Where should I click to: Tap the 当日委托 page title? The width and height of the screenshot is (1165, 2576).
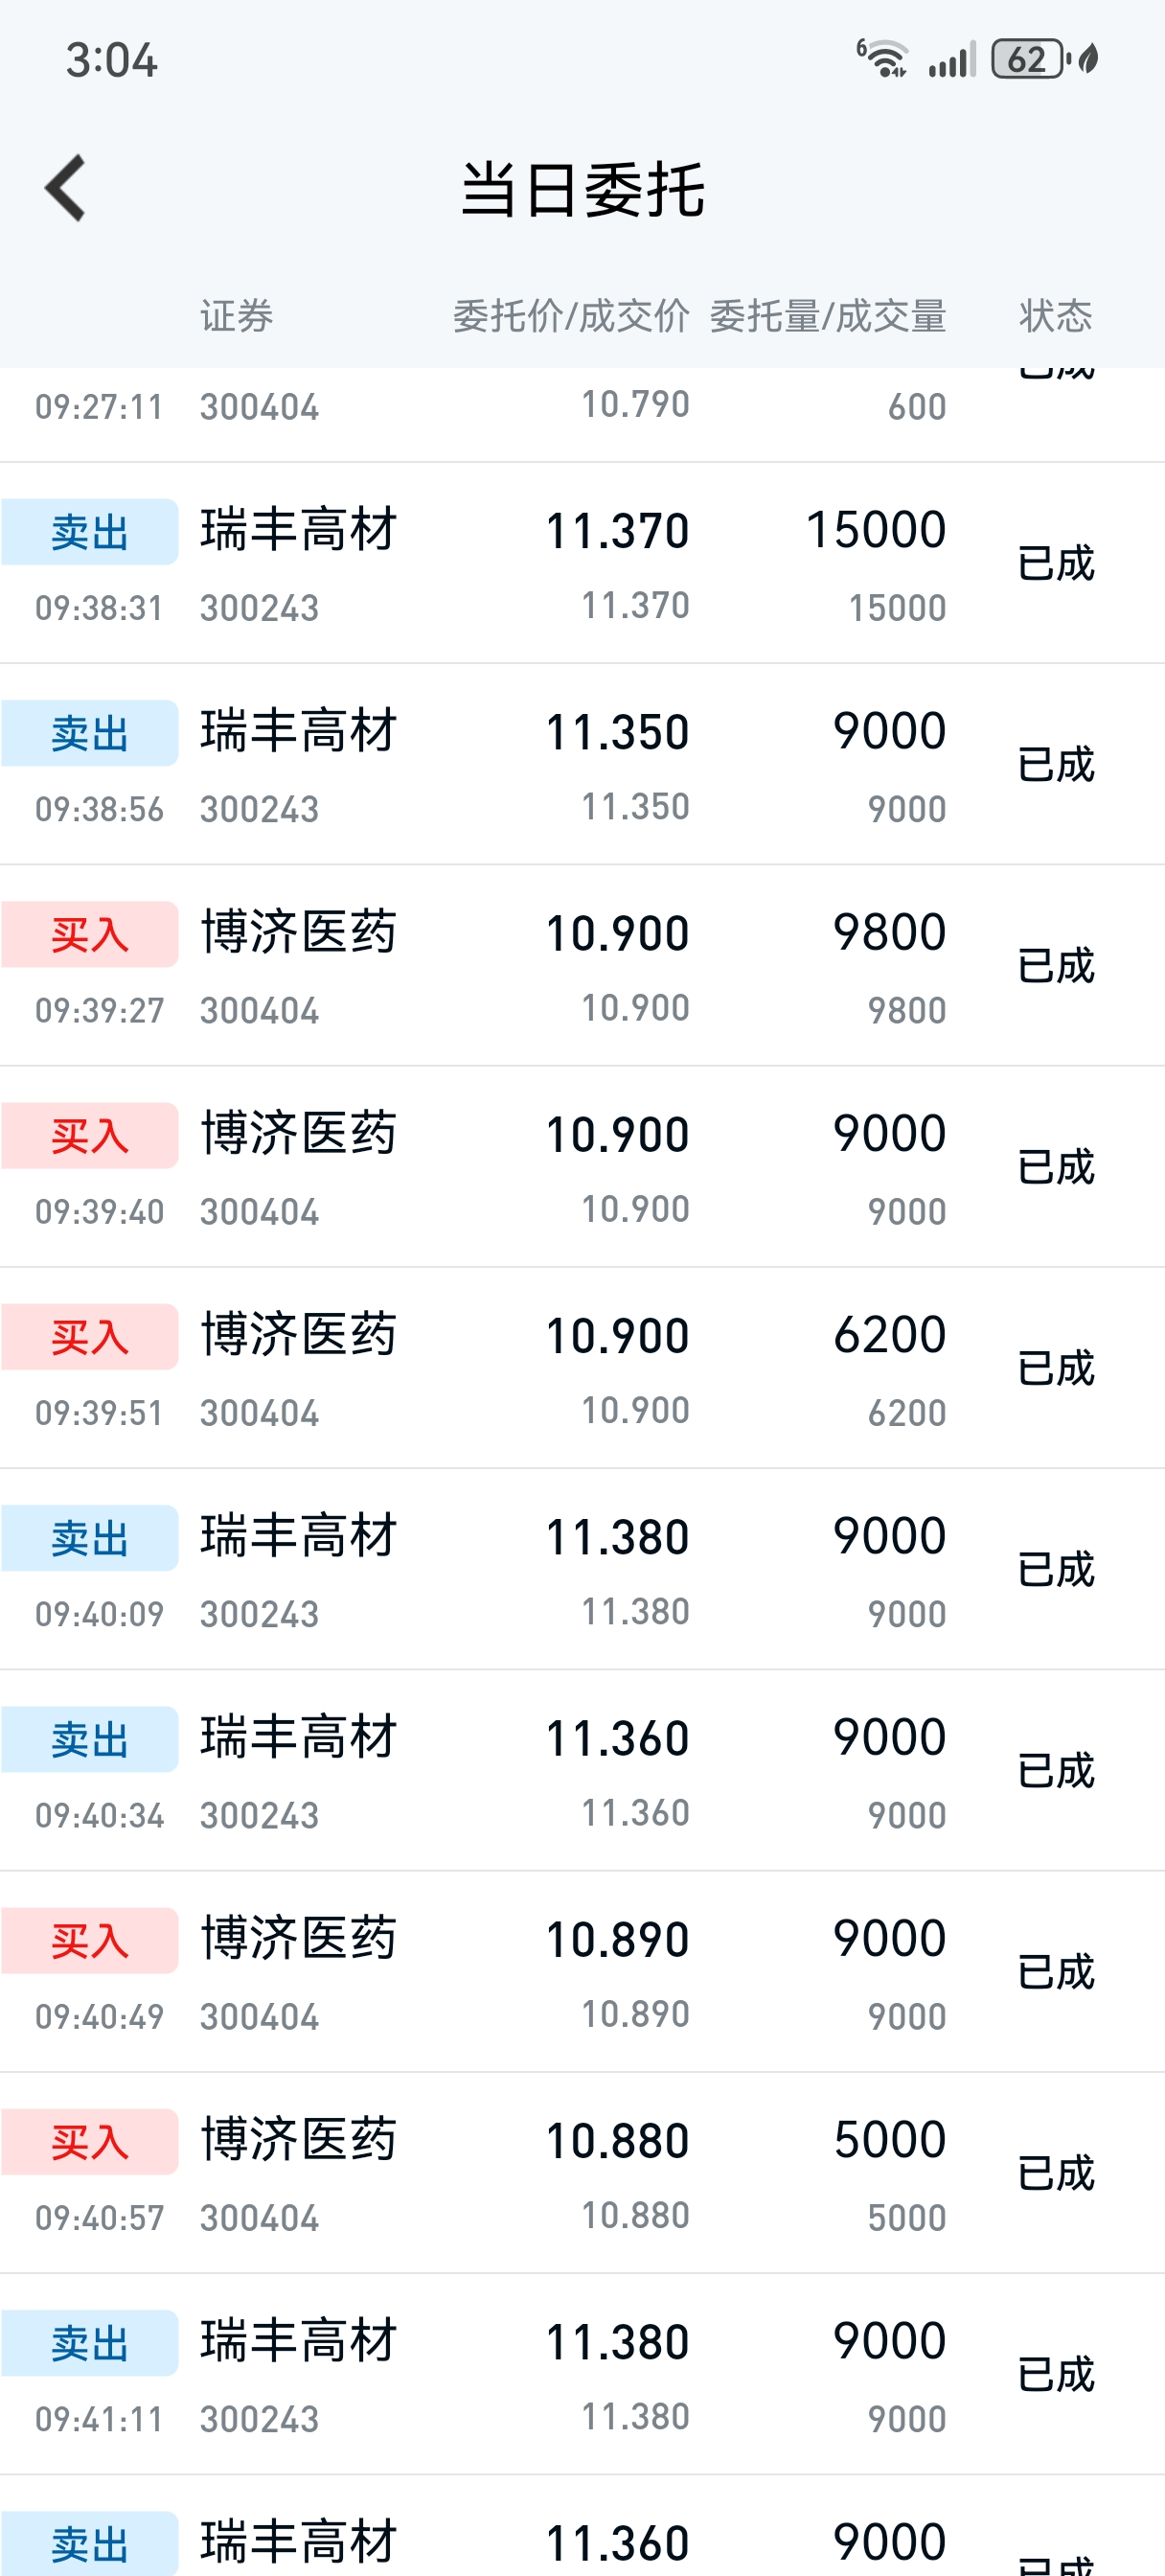582,189
